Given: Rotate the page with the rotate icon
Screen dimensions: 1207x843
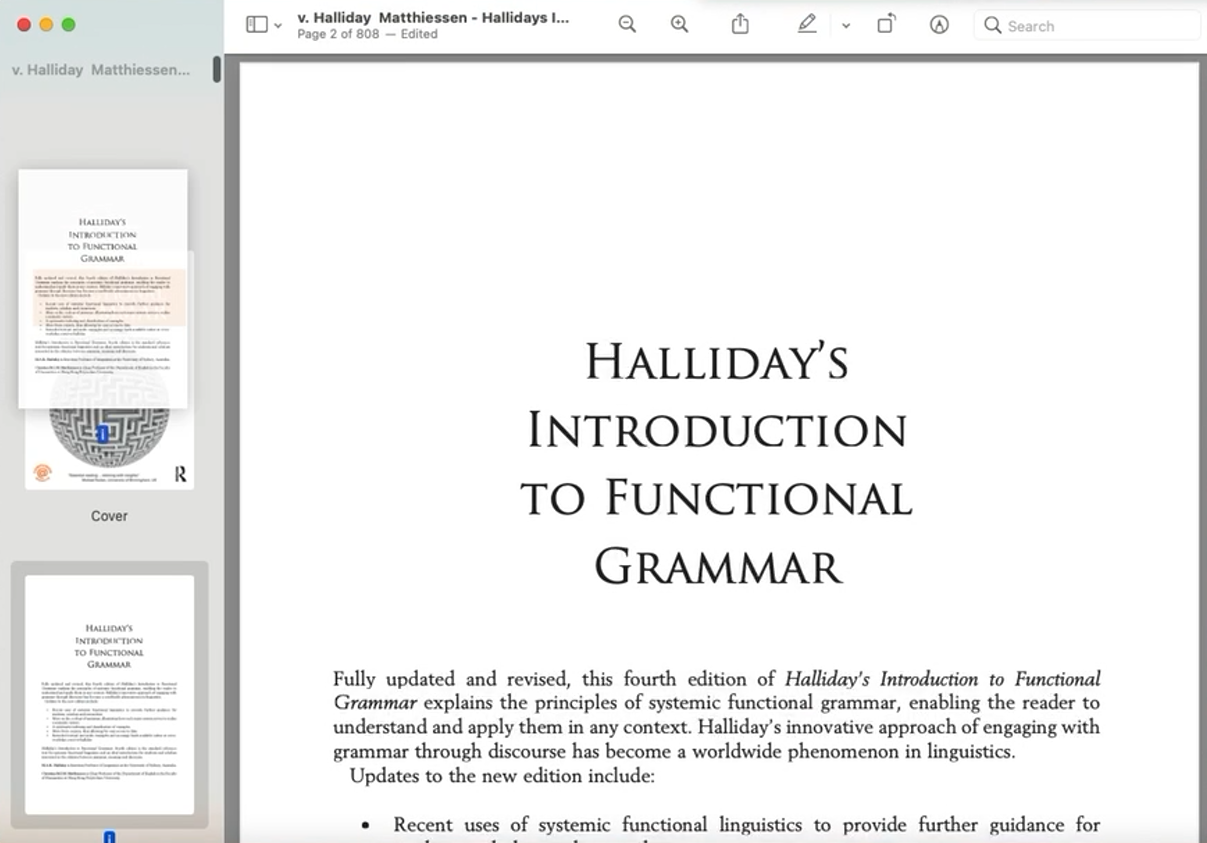Looking at the screenshot, I should tap(886, 25).
